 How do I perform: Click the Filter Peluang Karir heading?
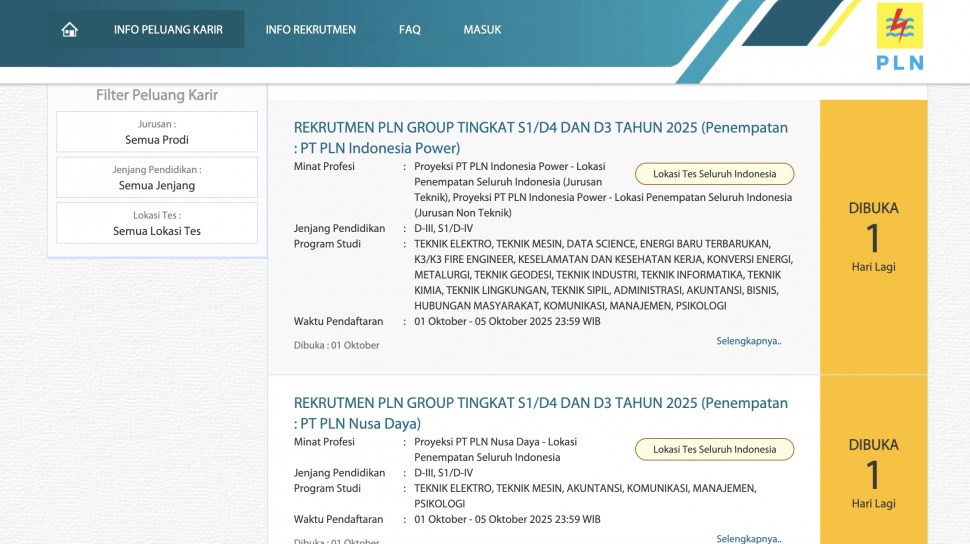(157, 95)
